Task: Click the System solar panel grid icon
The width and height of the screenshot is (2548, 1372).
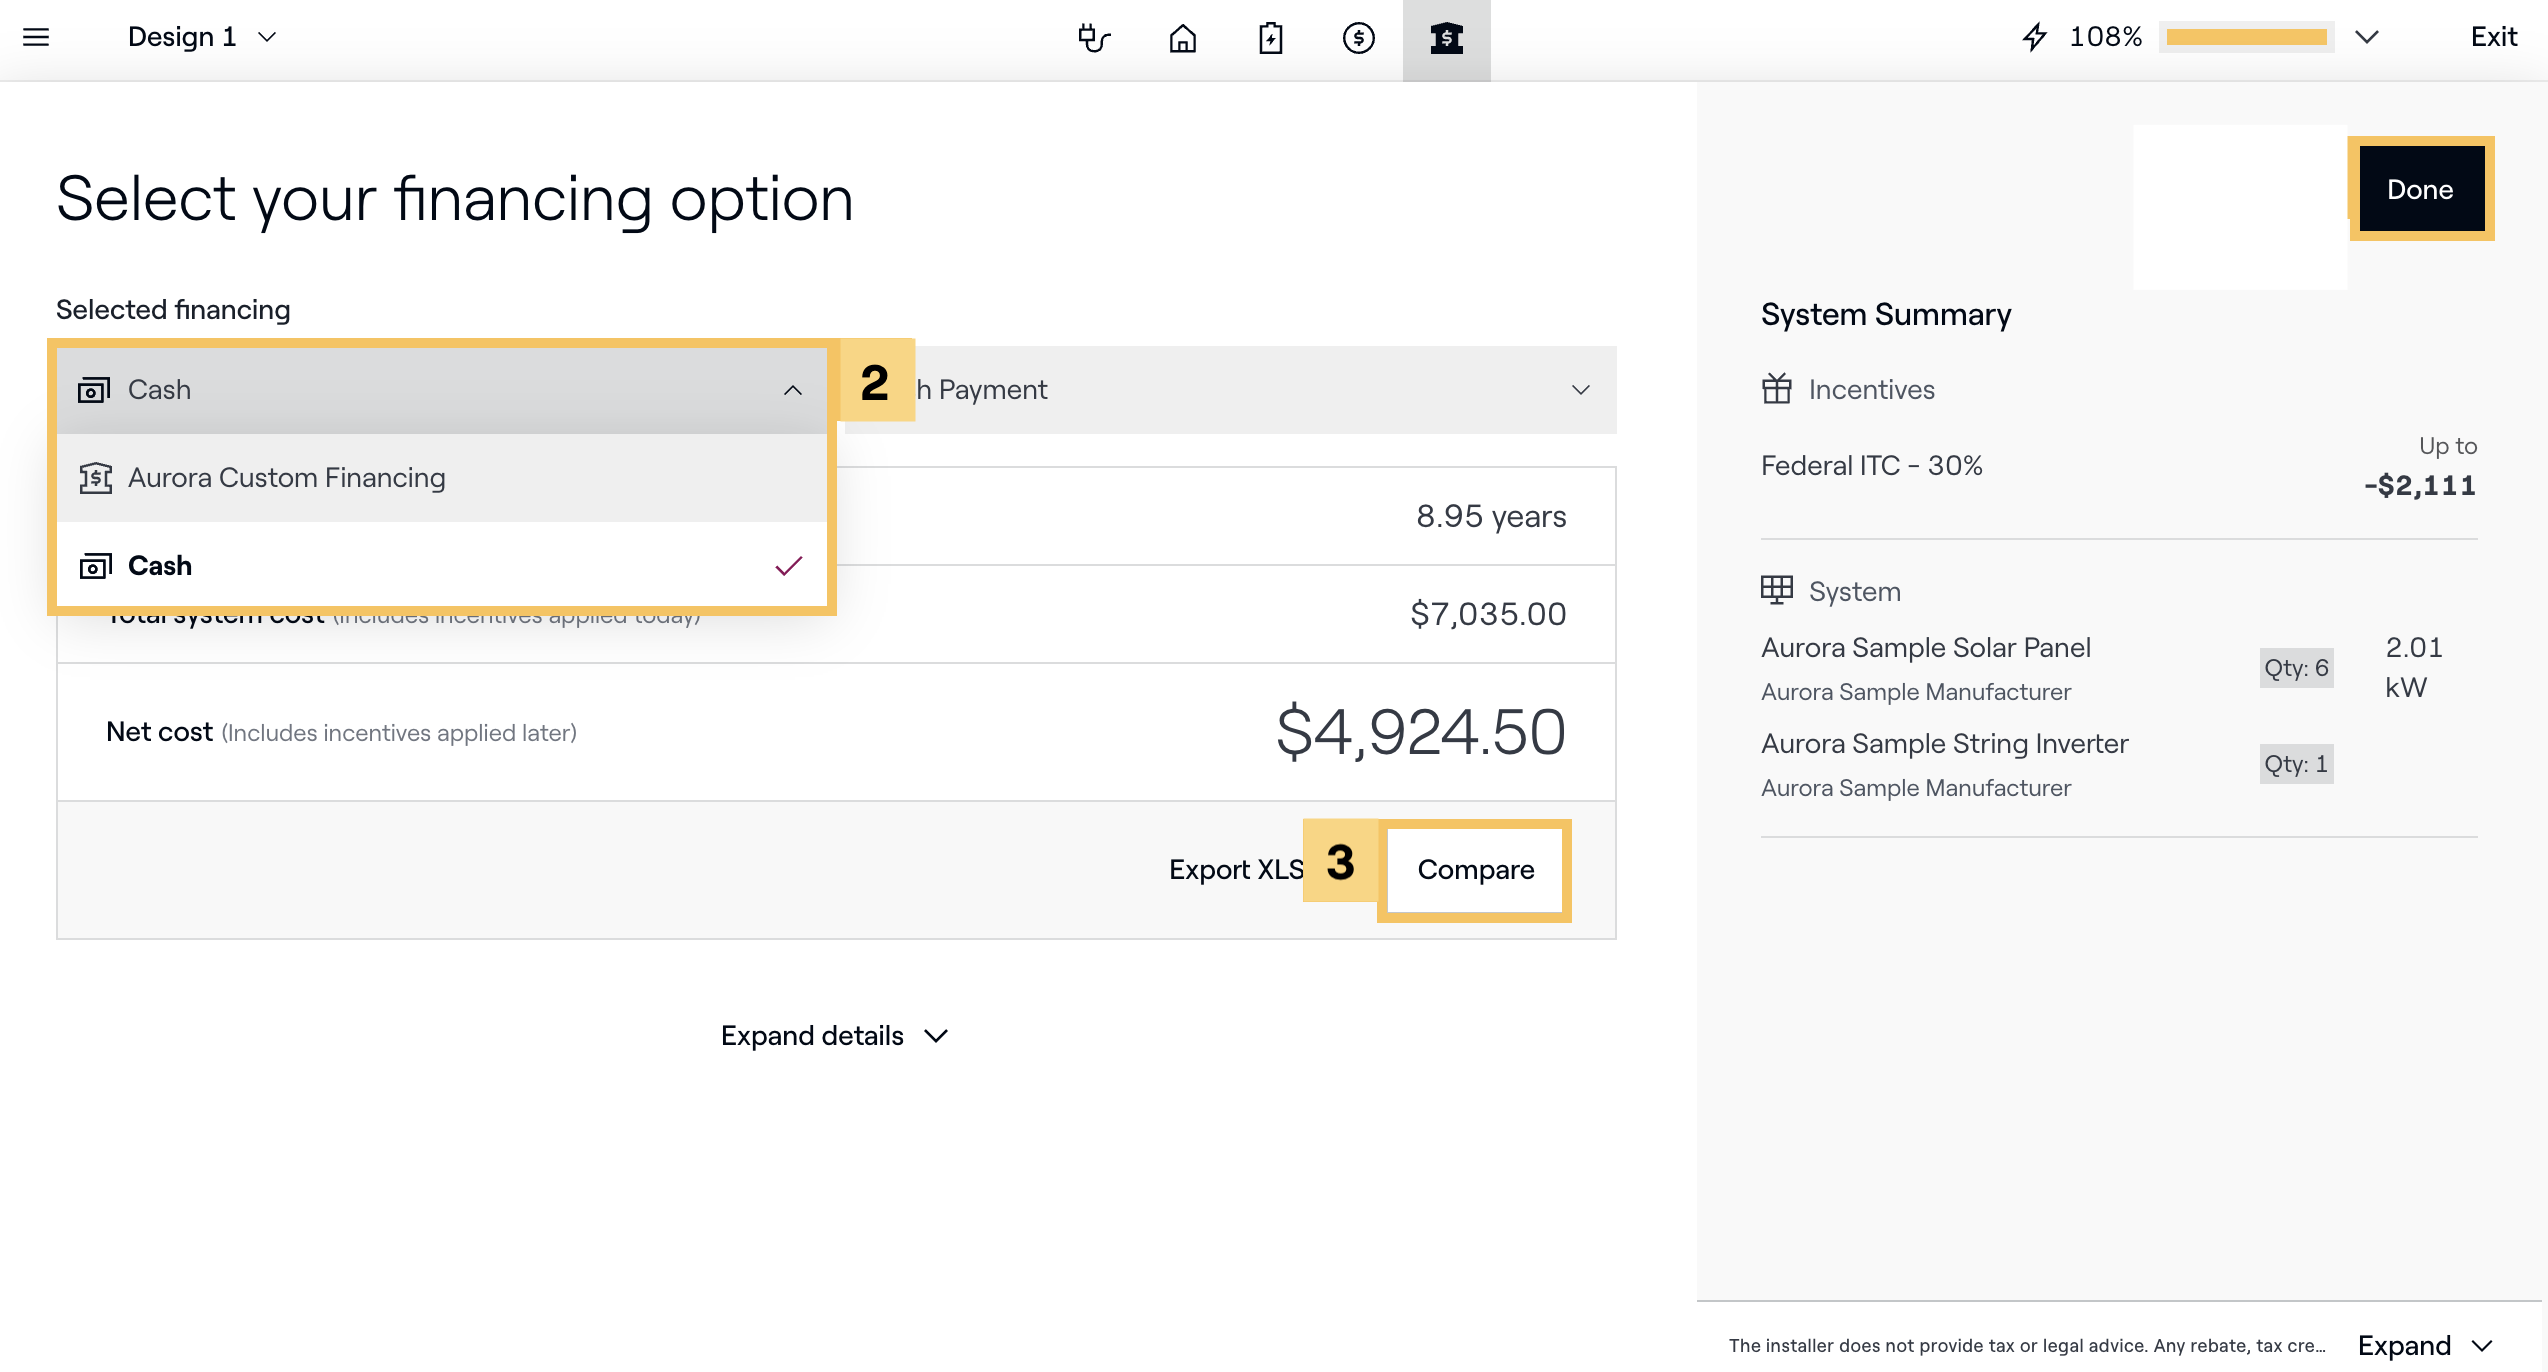Action: (1776, 590)
